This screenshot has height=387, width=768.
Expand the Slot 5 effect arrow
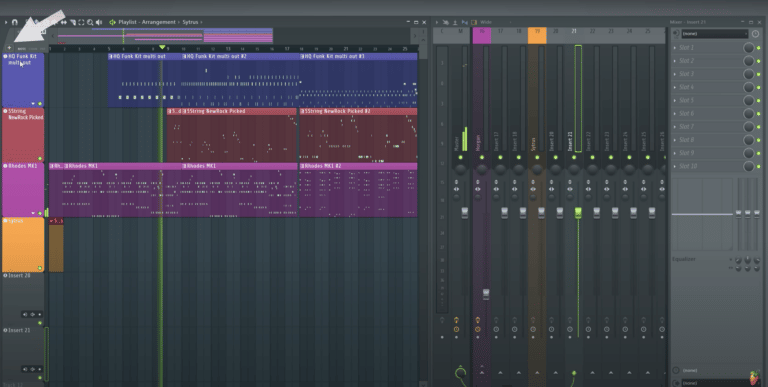point(675,100)
